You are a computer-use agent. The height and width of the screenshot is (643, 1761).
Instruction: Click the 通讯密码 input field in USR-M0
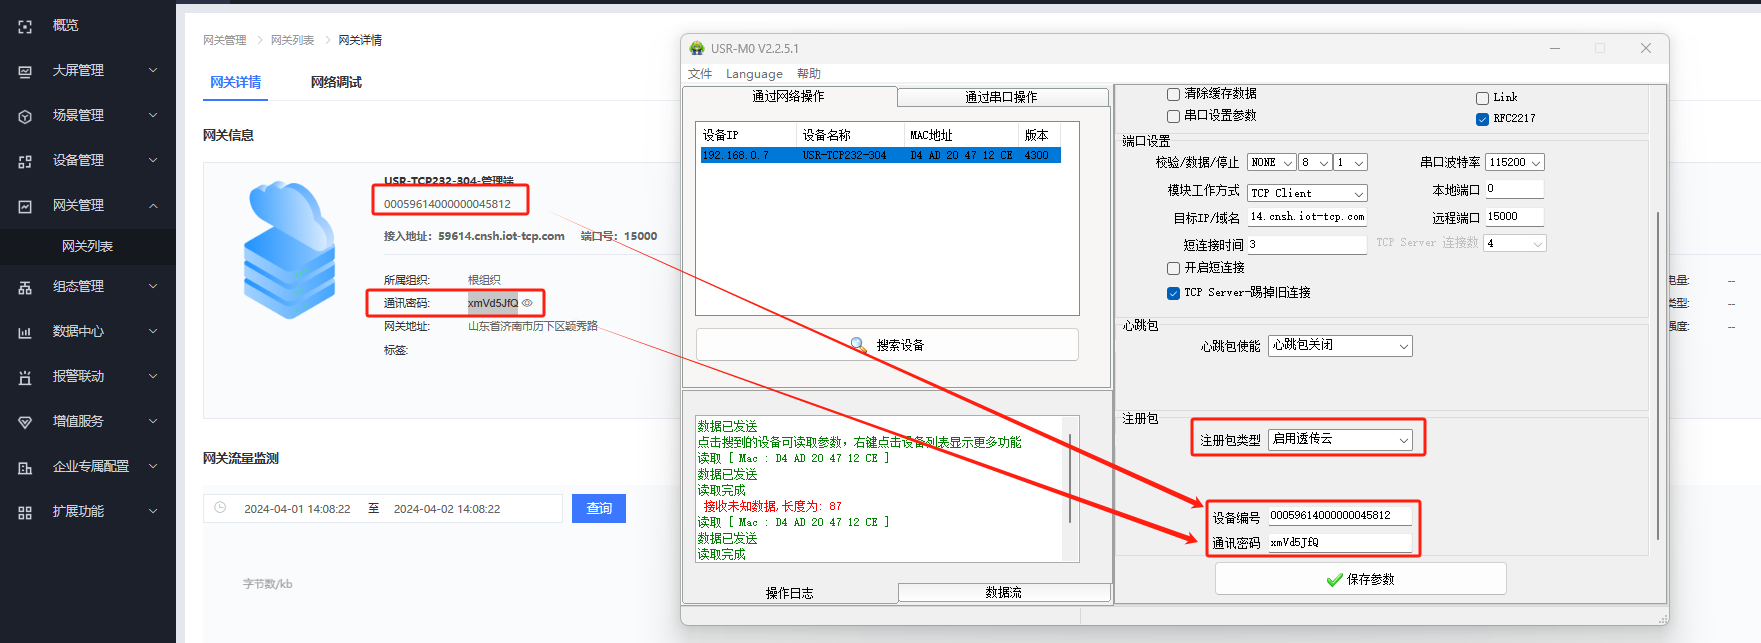1340,542
